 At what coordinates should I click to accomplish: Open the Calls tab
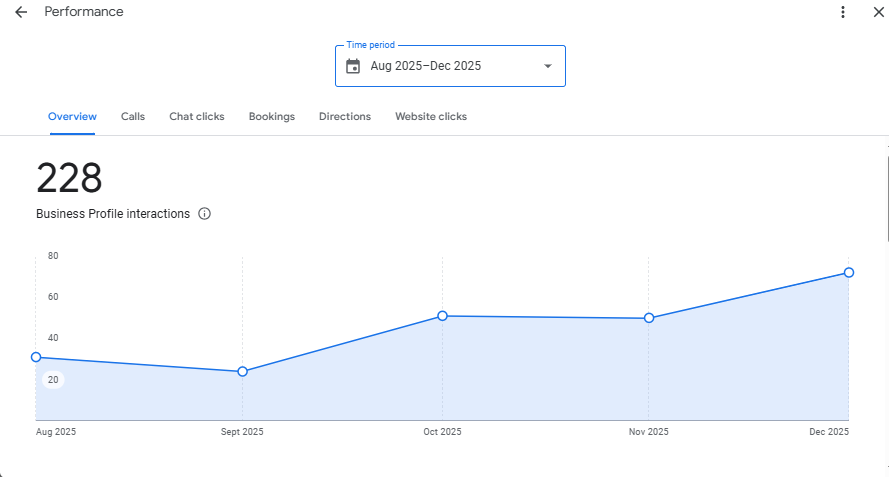point(133,116)
